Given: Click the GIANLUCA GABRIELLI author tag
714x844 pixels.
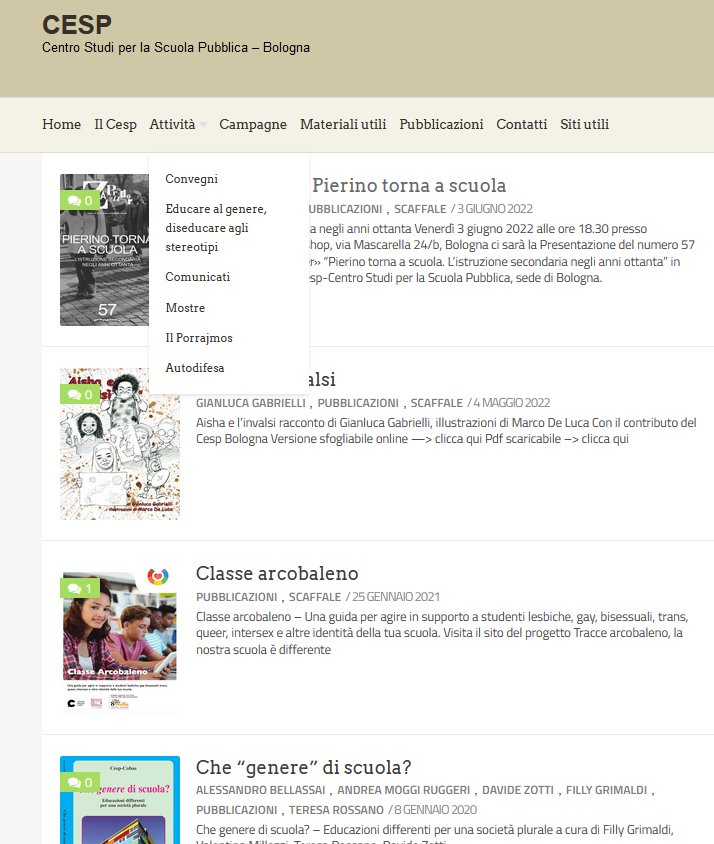Looking at the screenshot, I should pyautogui.click(x=250, y=403).
